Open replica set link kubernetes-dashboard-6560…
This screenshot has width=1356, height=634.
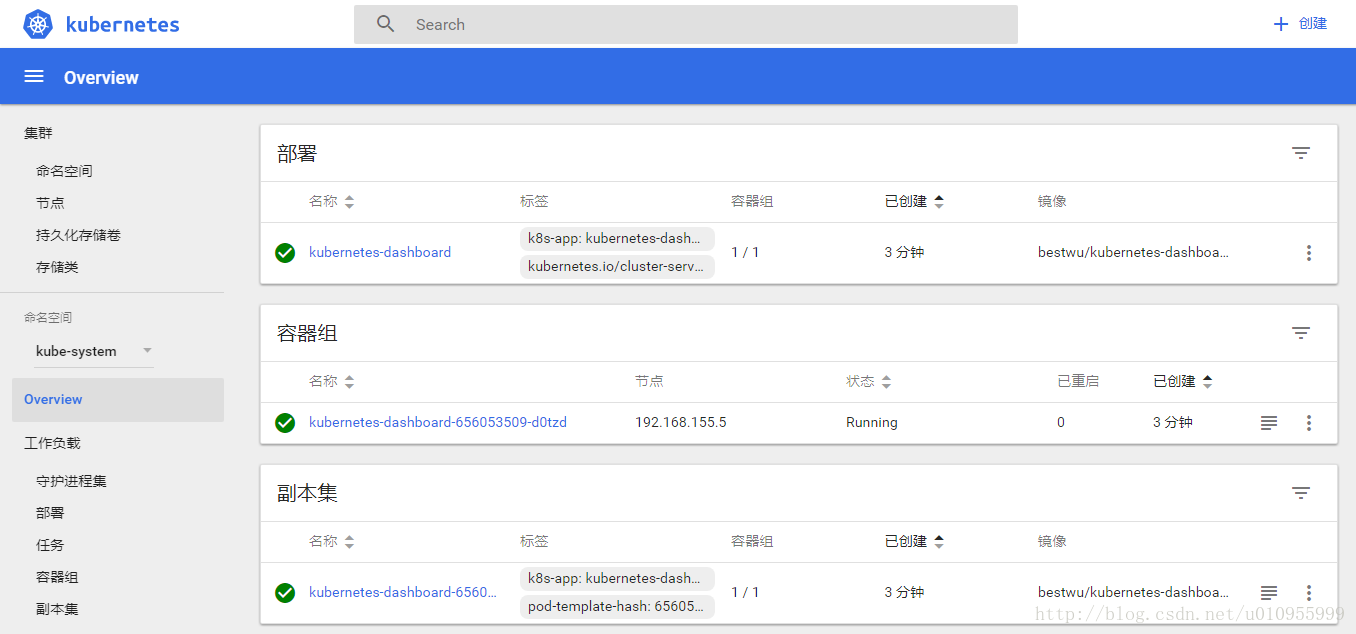403,593
